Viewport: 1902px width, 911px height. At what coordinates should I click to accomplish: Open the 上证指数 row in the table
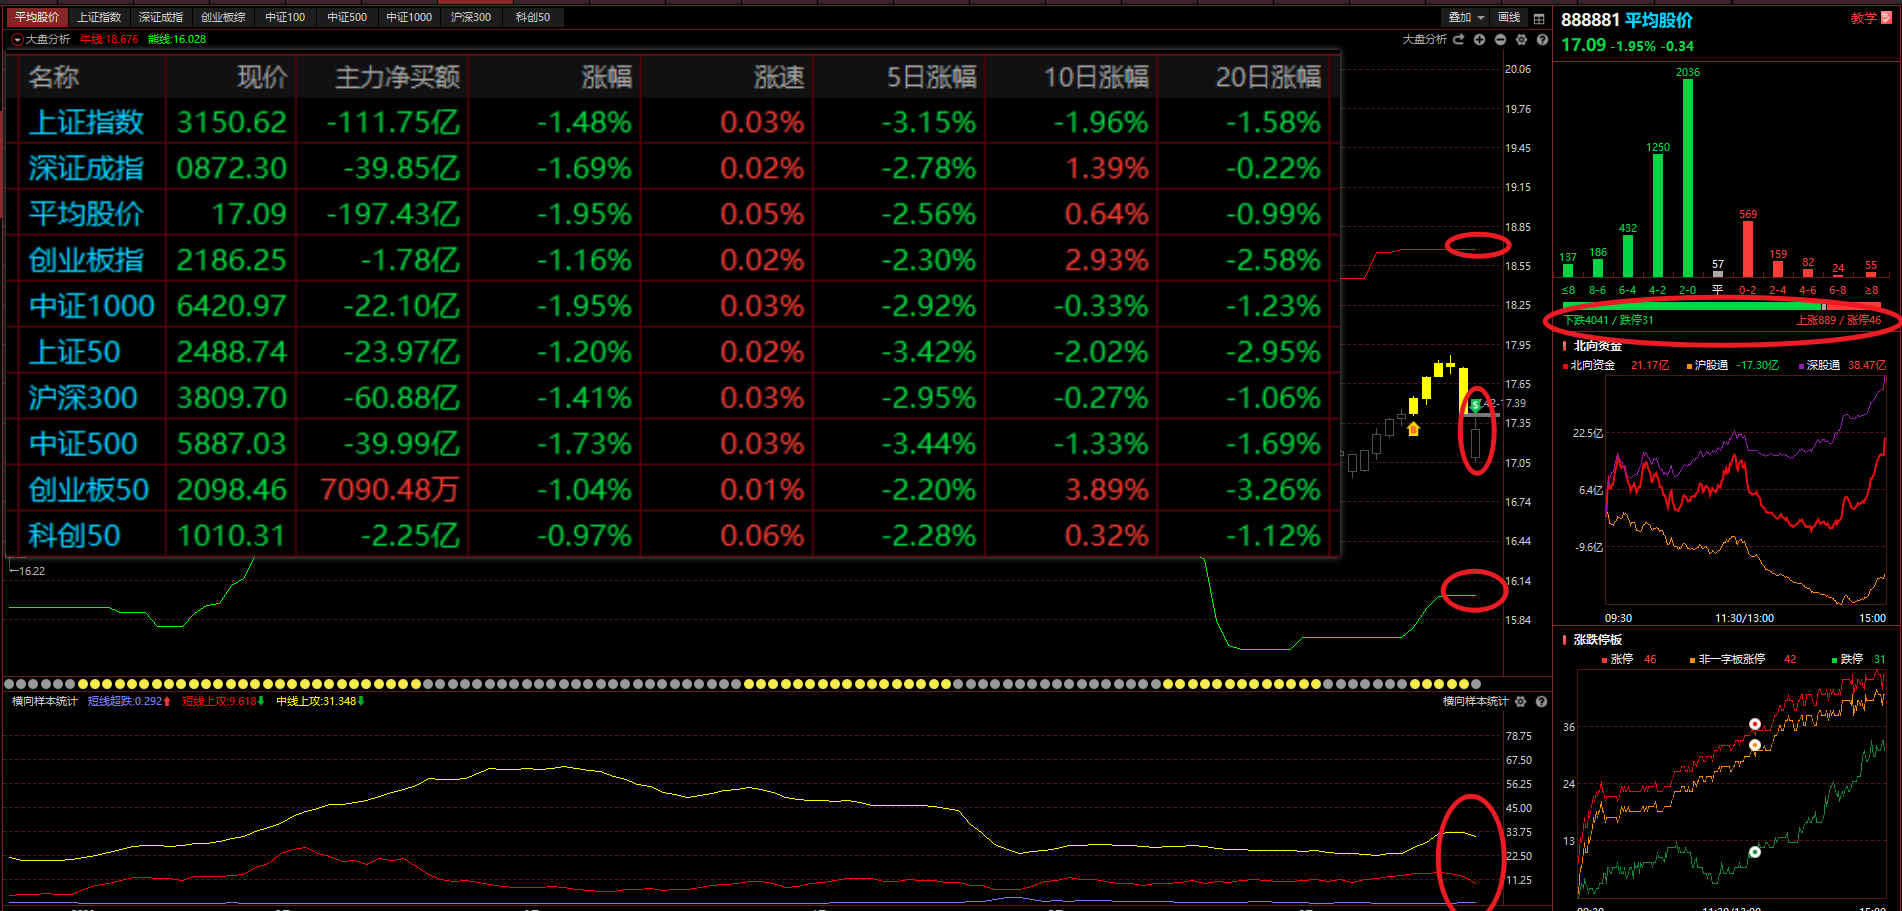[673, 122]
